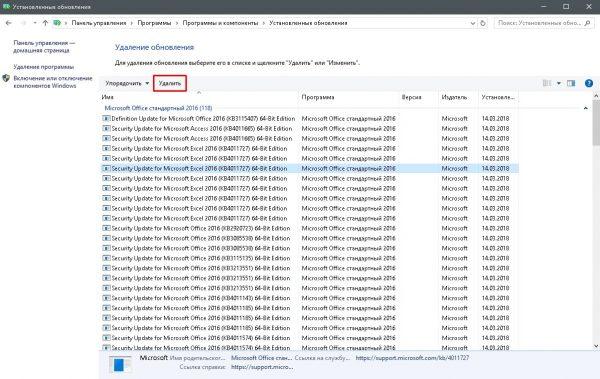
Task: Sort by the Программа column header
Action: tap(348, 97)
